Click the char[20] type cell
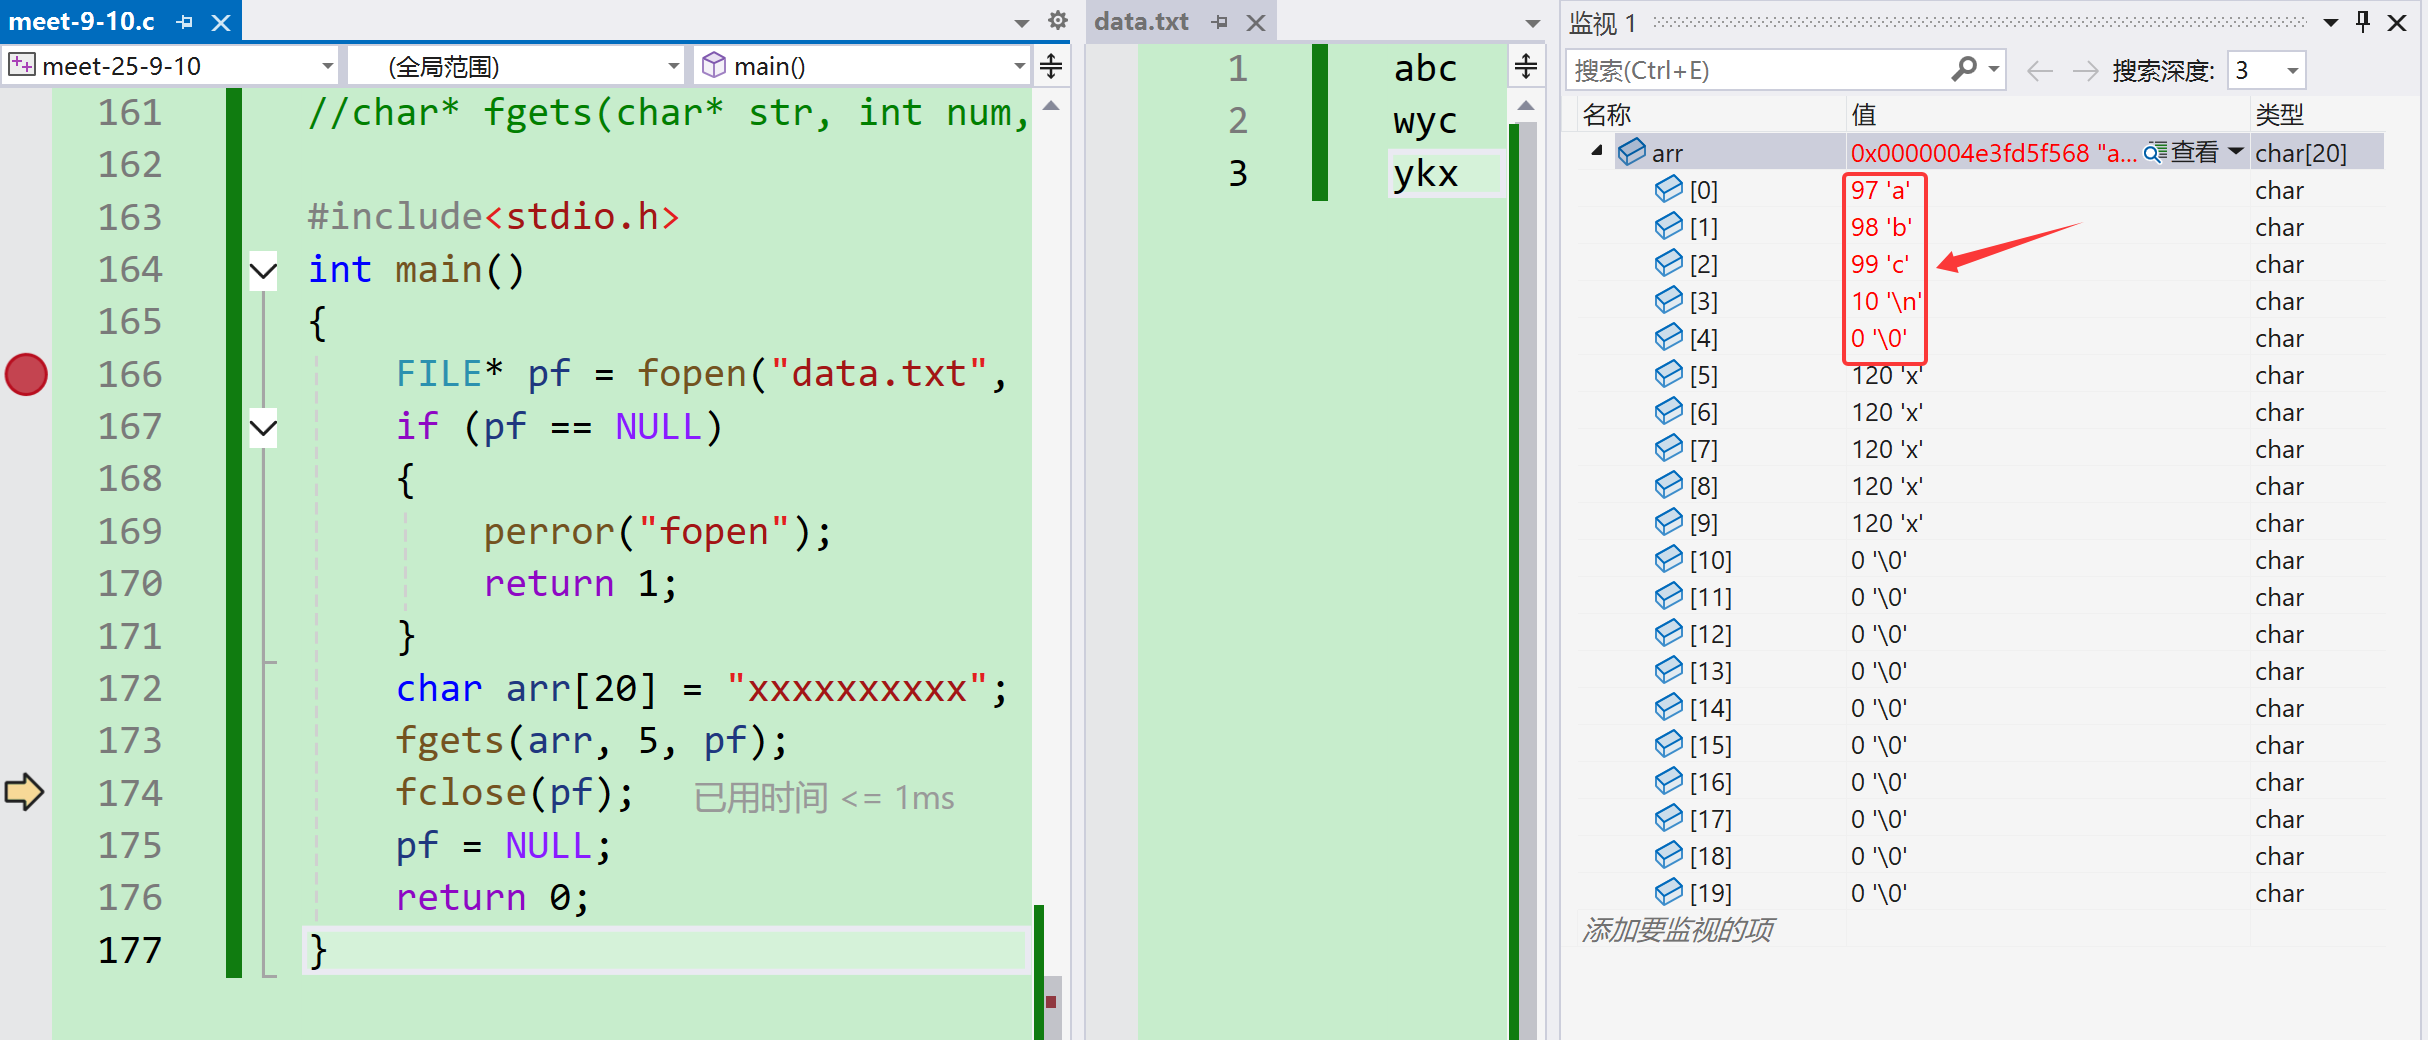Image resolution: width=2428 pixels, height=1040 pixels. [x=2301, y=153]
